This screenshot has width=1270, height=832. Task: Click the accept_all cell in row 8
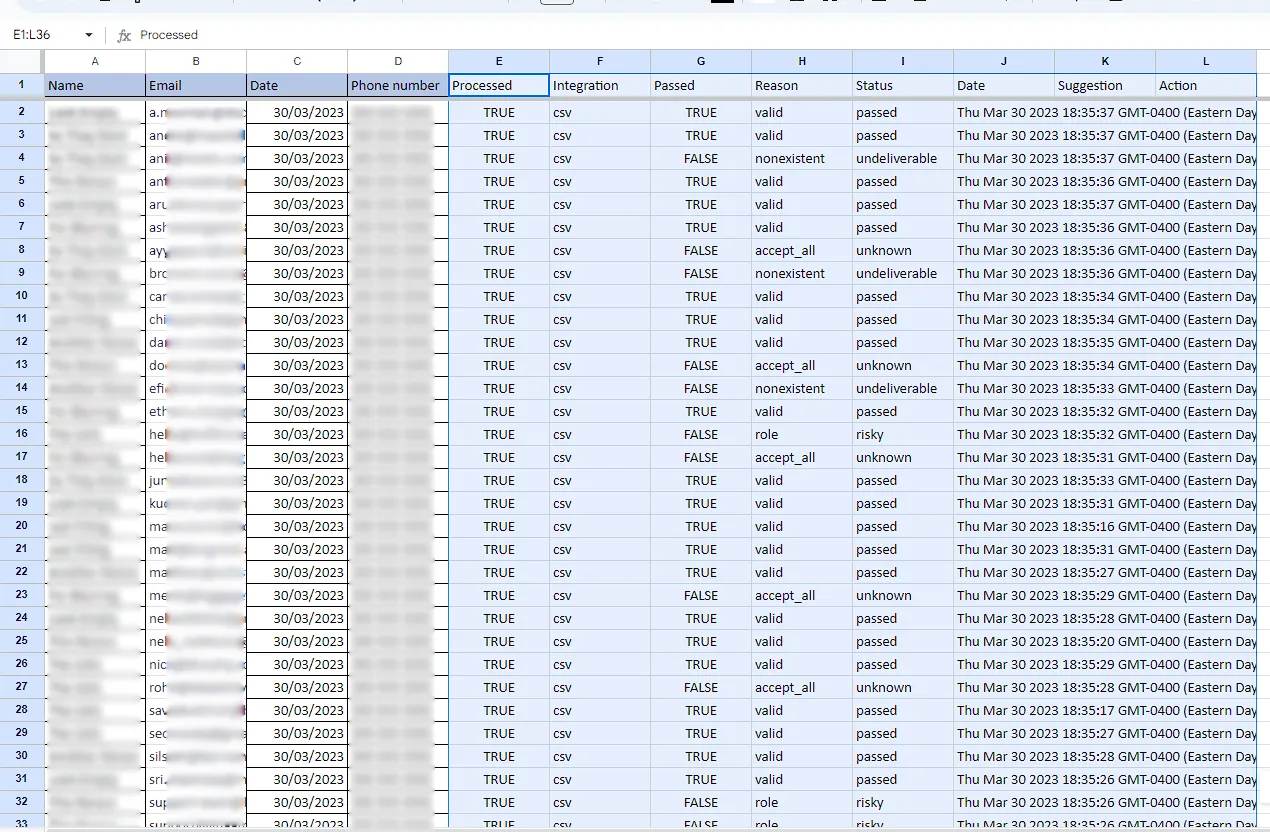coord(802,250)
